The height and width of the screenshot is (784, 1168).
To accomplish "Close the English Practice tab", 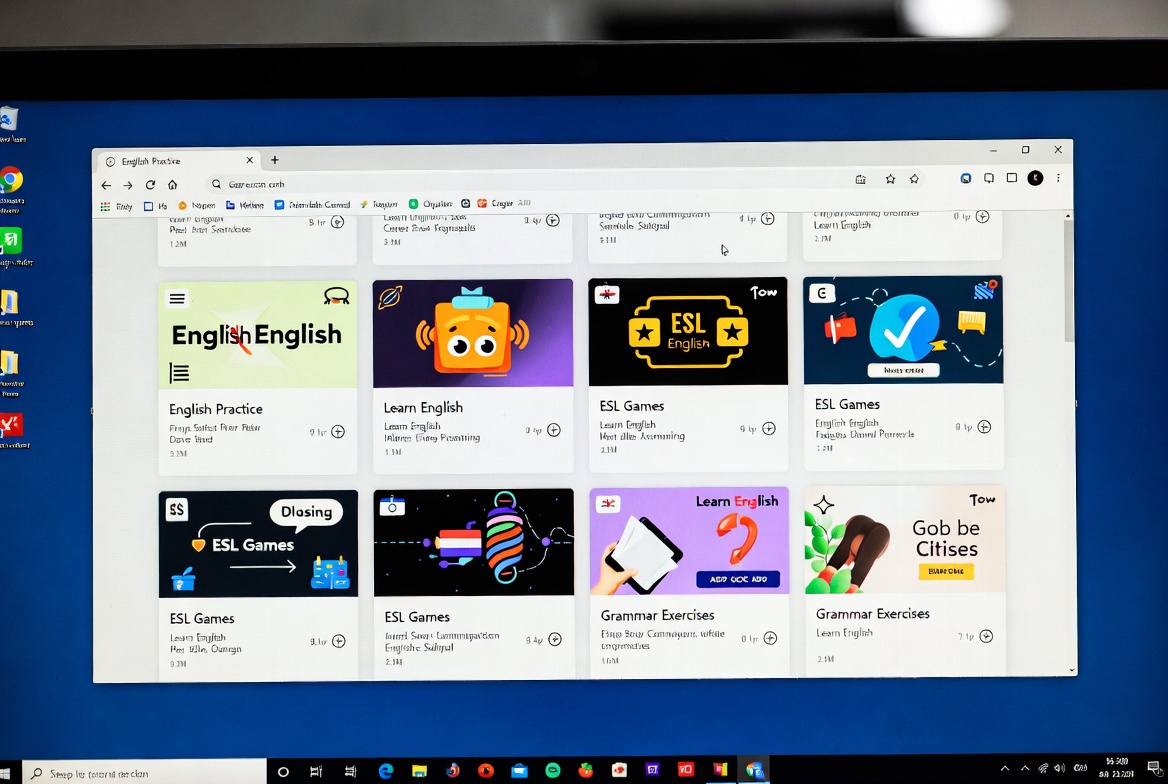I will click(x=250, y=160).
